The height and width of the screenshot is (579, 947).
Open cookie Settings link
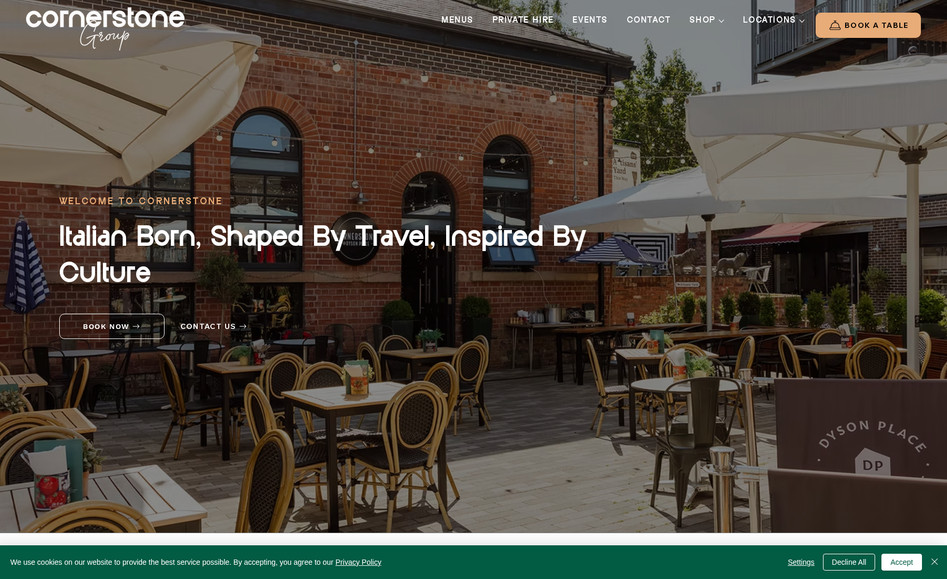click(x=801, y=562)
